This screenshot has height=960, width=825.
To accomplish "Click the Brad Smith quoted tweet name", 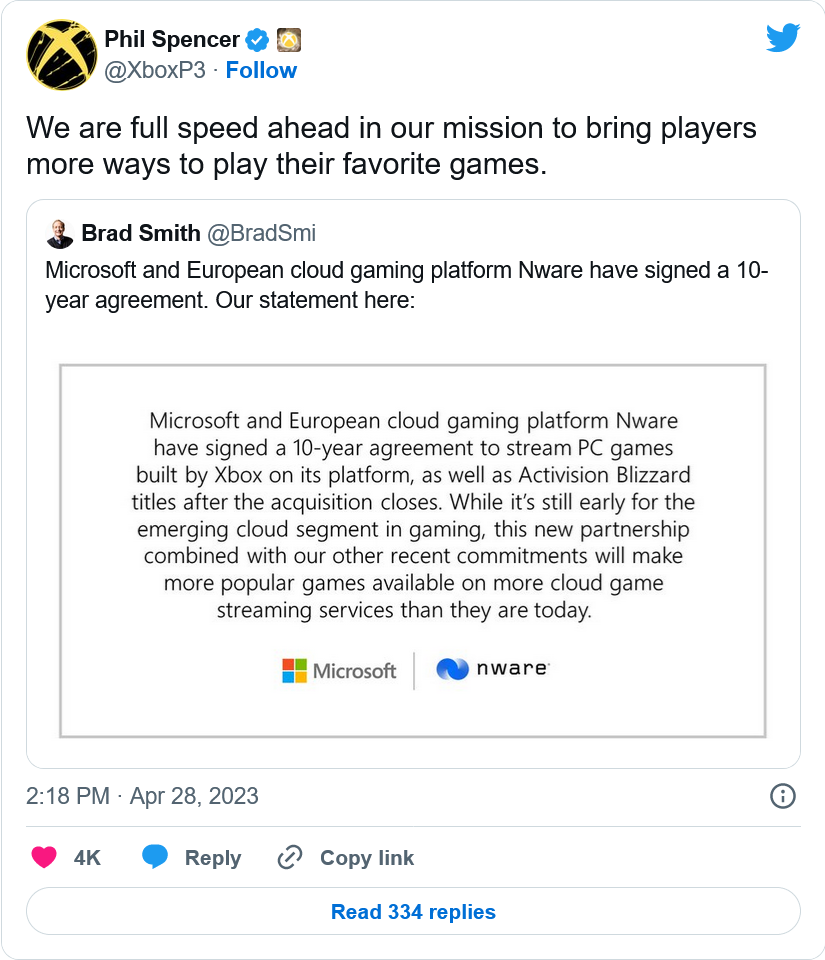I will pos(140,234).
